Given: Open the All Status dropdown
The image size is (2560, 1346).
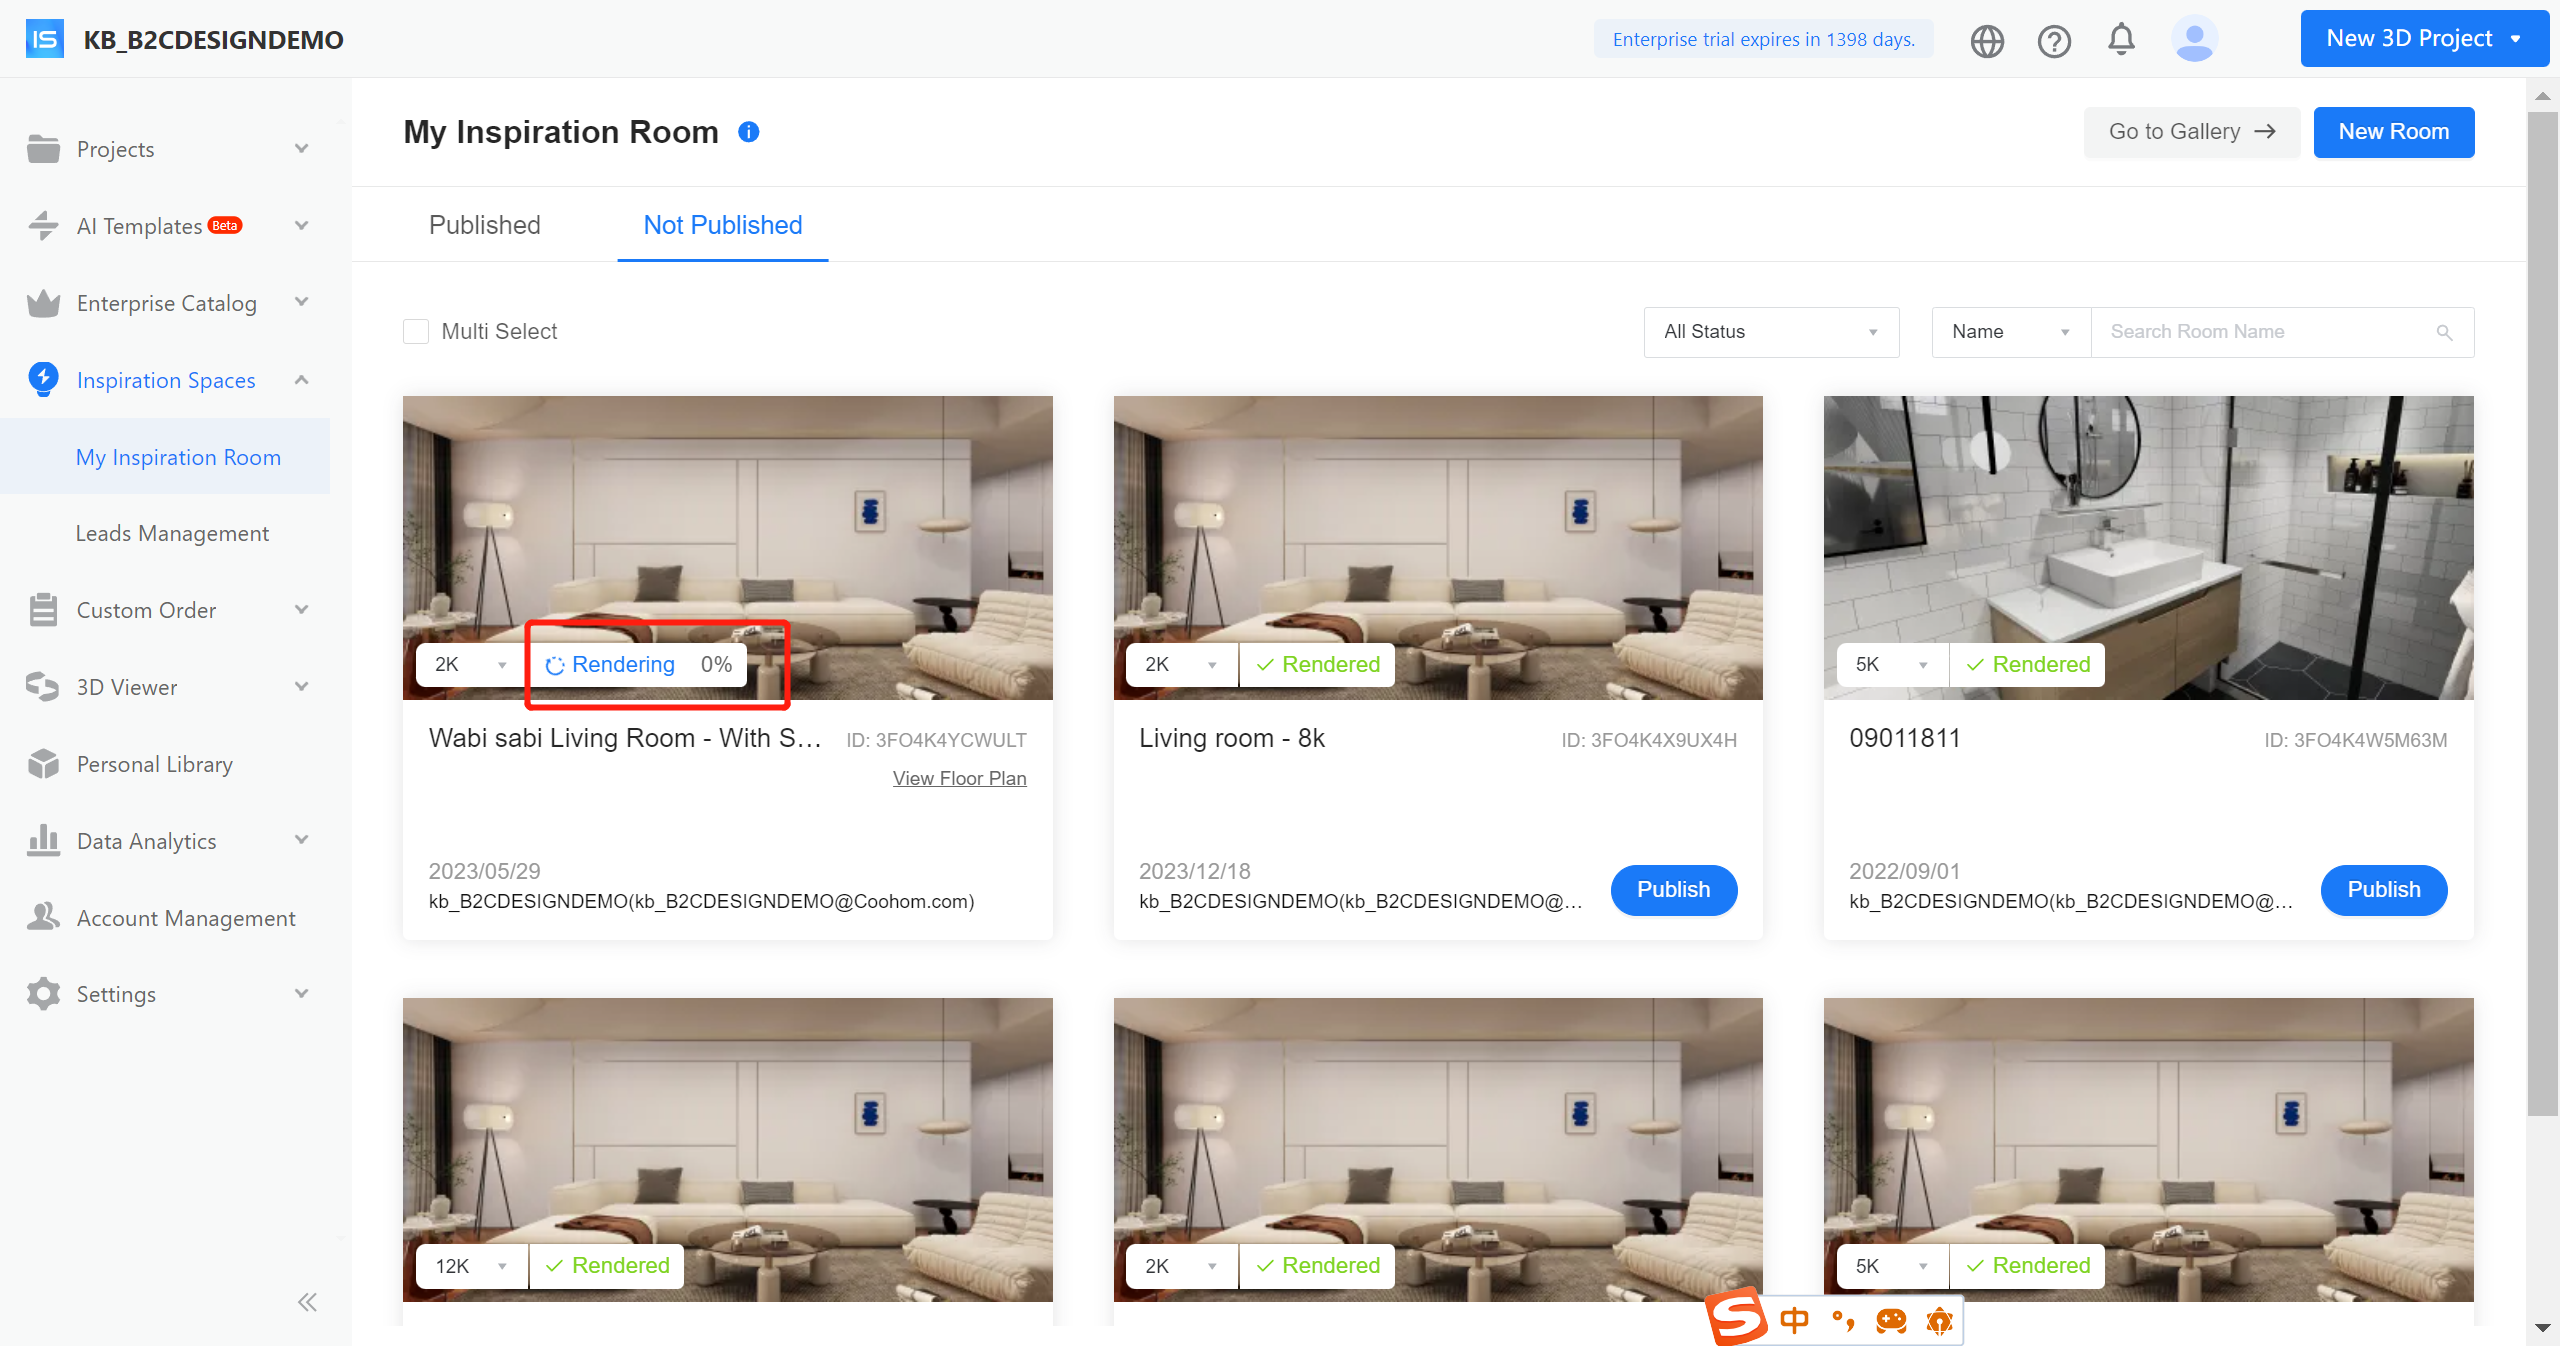Looking at the screenshot, I should 1770,332.
